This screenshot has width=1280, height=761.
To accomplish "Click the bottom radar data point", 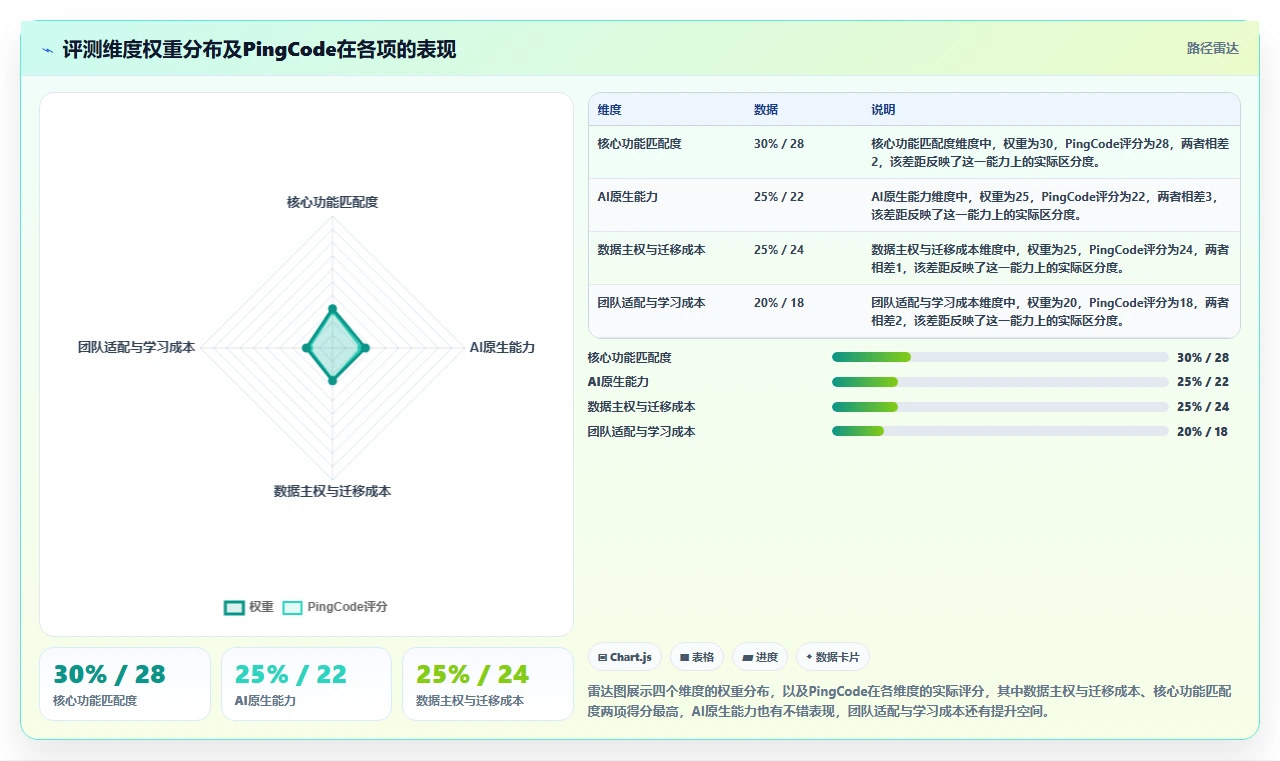I will coord(333,379).
